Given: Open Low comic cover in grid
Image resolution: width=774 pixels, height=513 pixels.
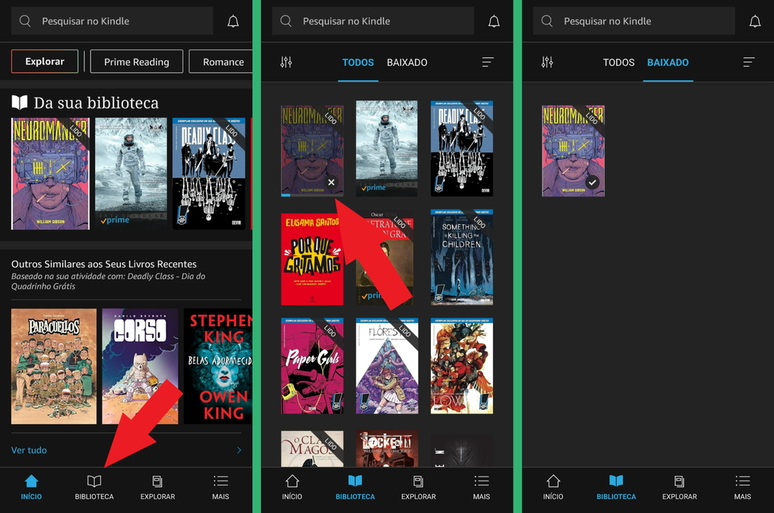Looking at the screenshot, I should pyautogui.click(x=462, y=366).
